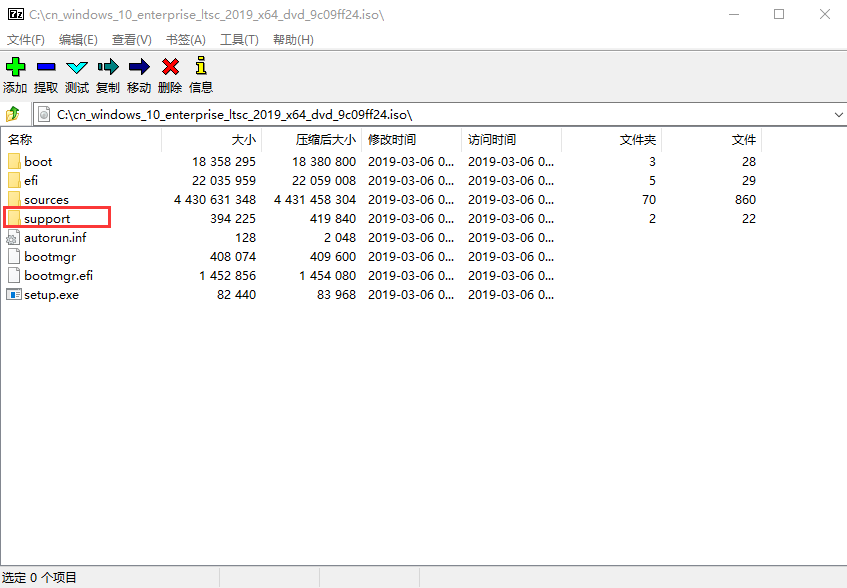The height and width of the screenshot is (588, 847).
Task: Sort by 访问时间 column header
Action: pos(511,140)
